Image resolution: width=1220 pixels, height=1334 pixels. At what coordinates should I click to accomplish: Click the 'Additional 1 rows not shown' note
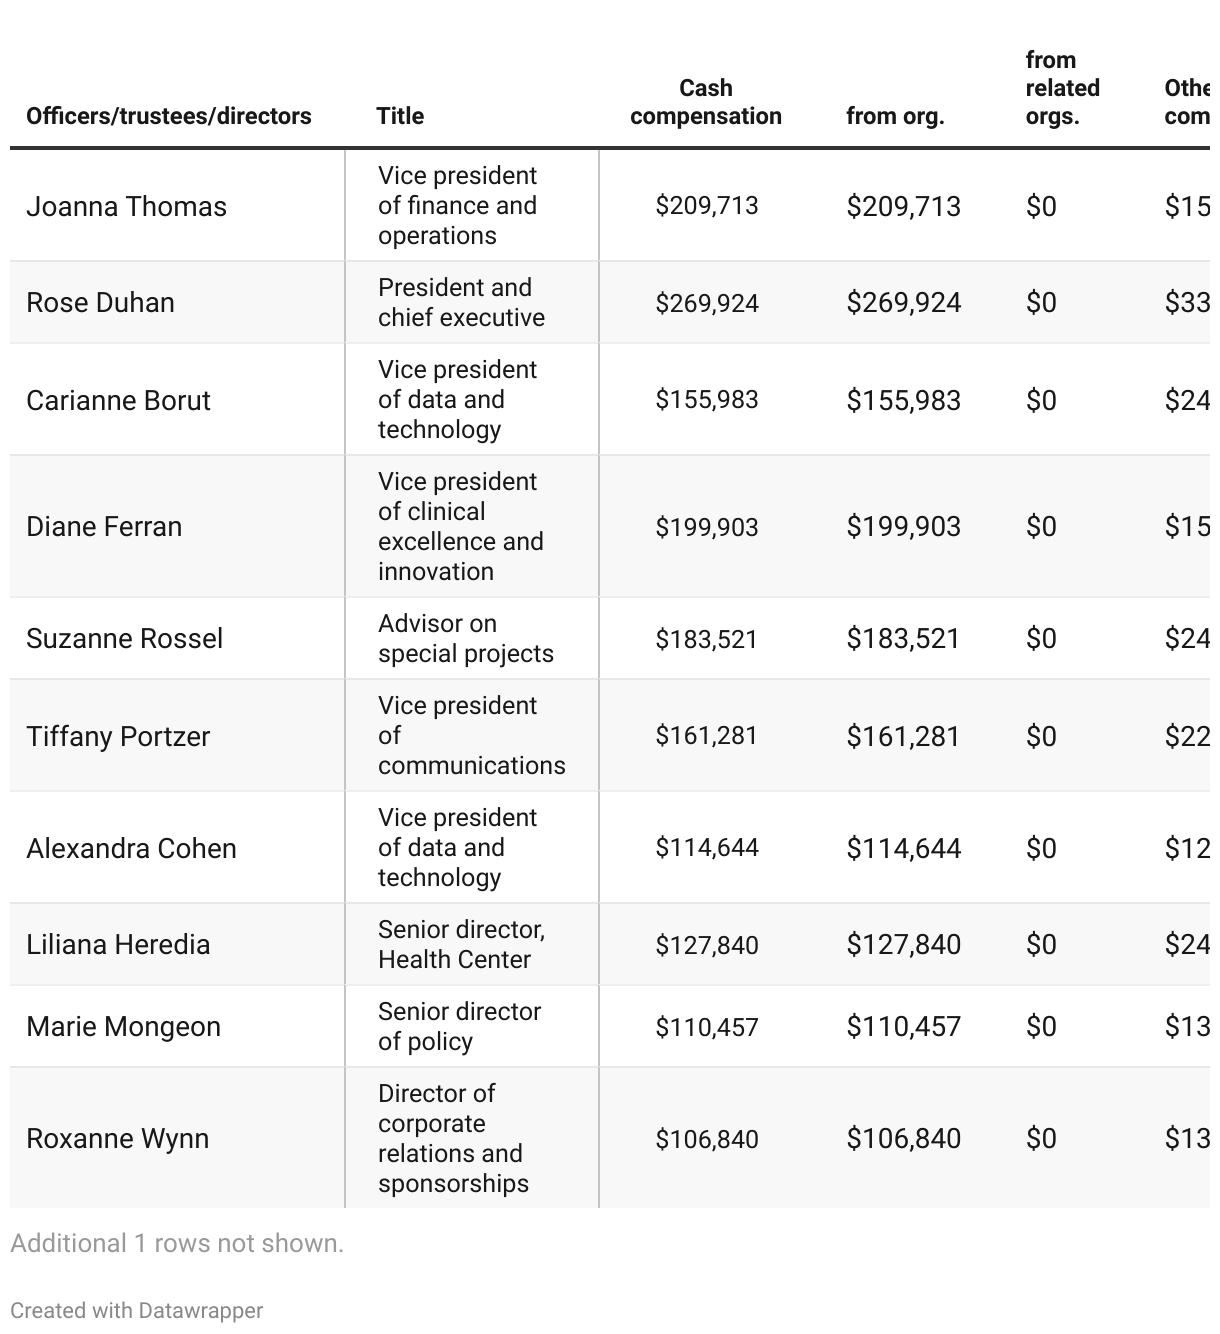pyautogui.click(x=177, y=1243)
